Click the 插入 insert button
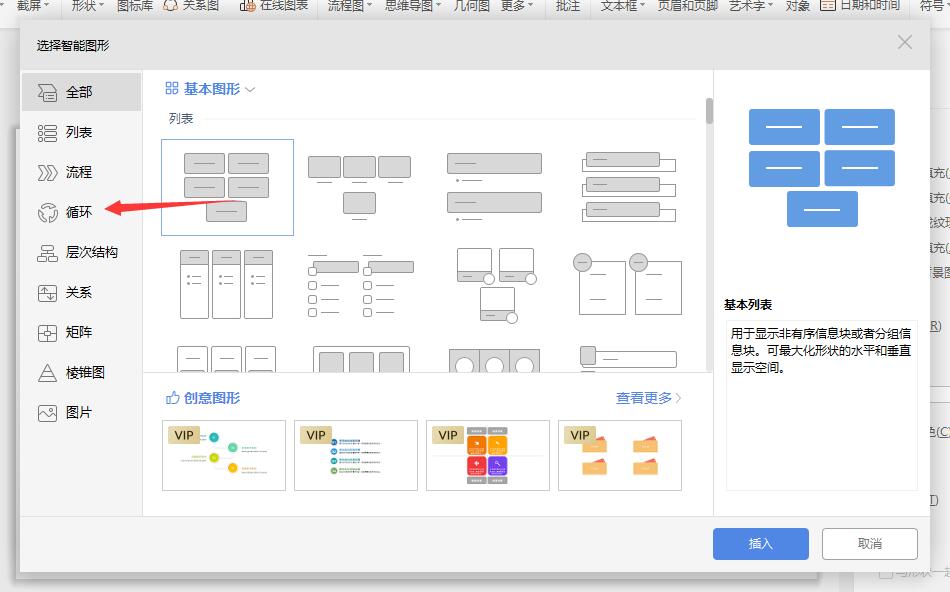This screenshot has height=592, width=950. pos(760,544)
